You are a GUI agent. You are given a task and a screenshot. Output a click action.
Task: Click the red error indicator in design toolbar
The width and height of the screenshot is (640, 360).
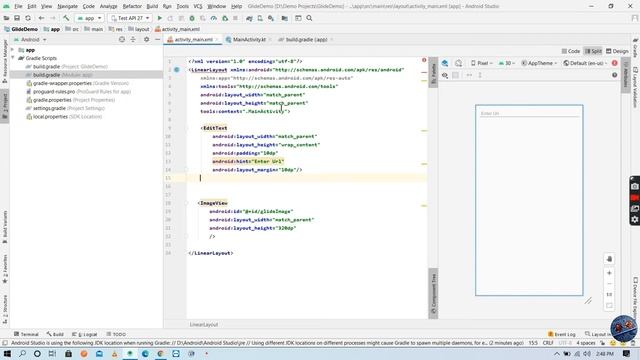pos(615,63)
